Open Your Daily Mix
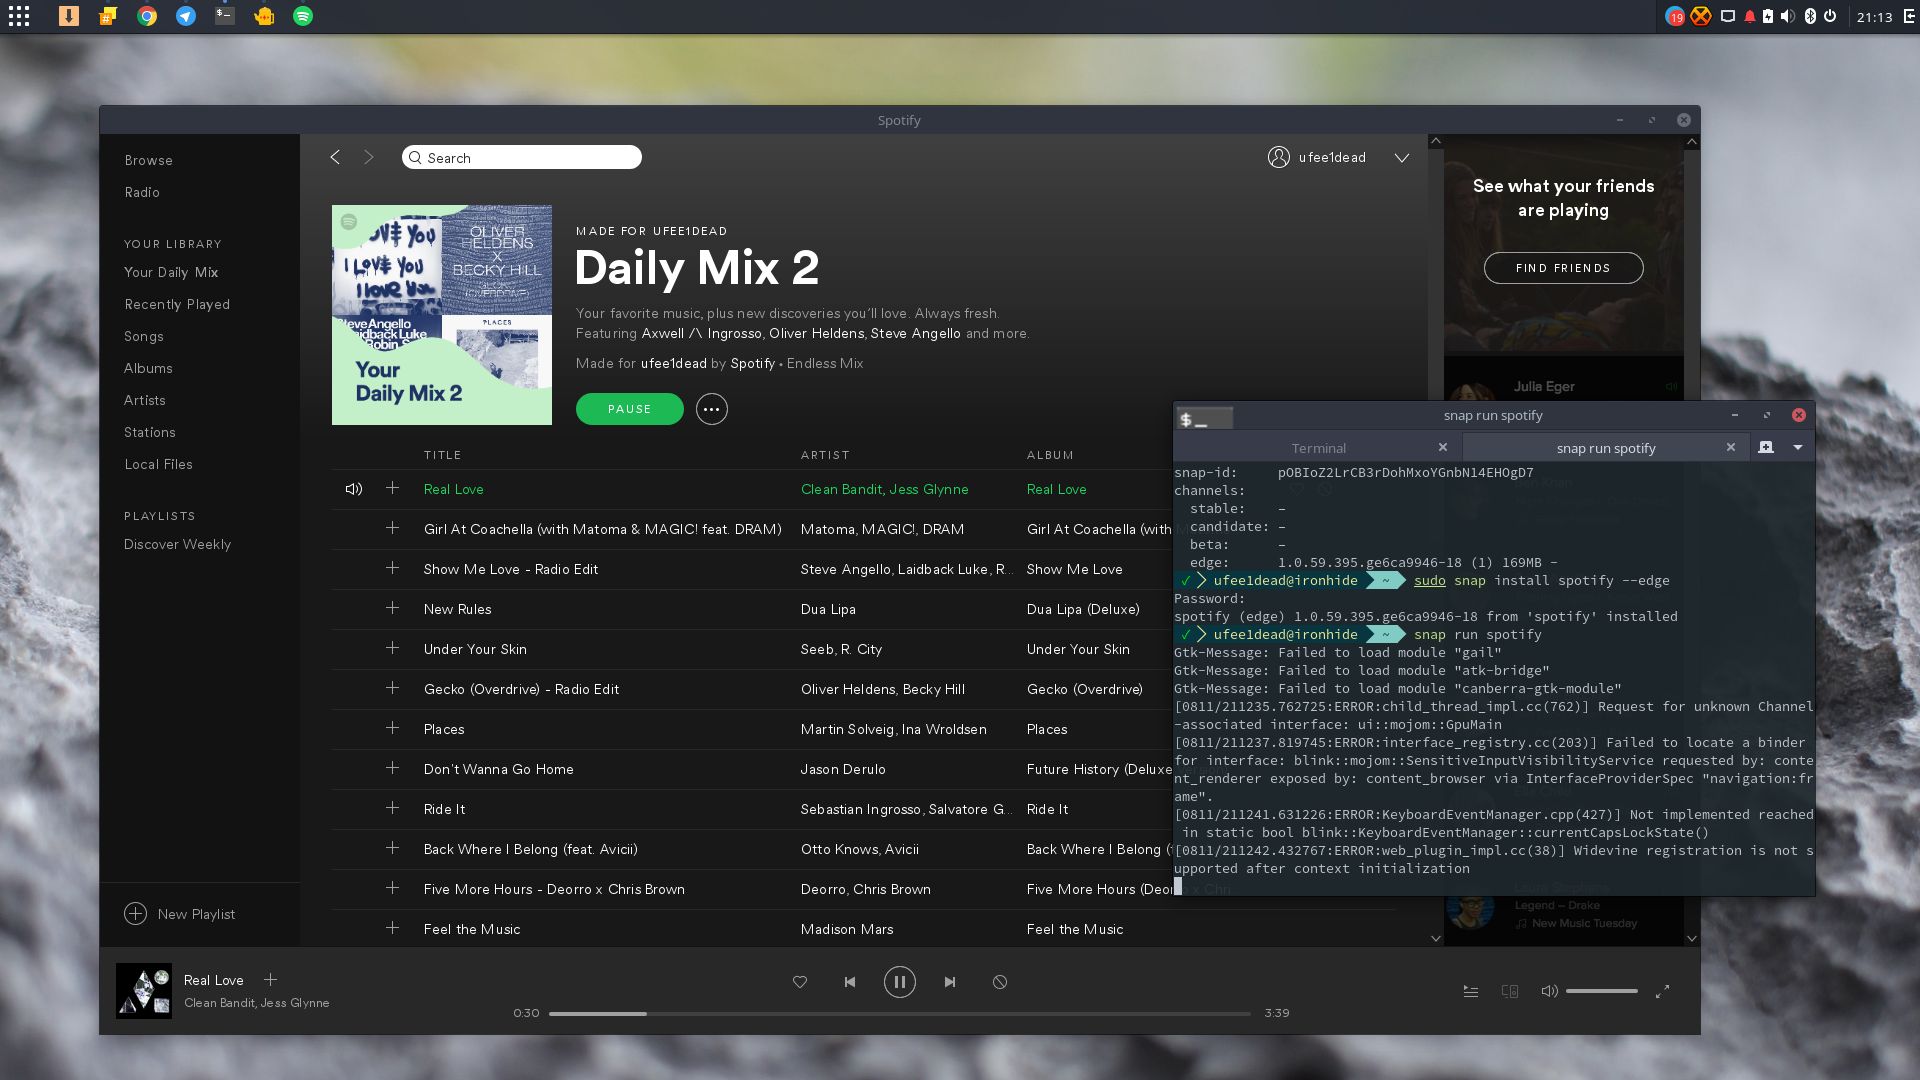This screenshot has width=1920, height=1080. coord(171,272)
